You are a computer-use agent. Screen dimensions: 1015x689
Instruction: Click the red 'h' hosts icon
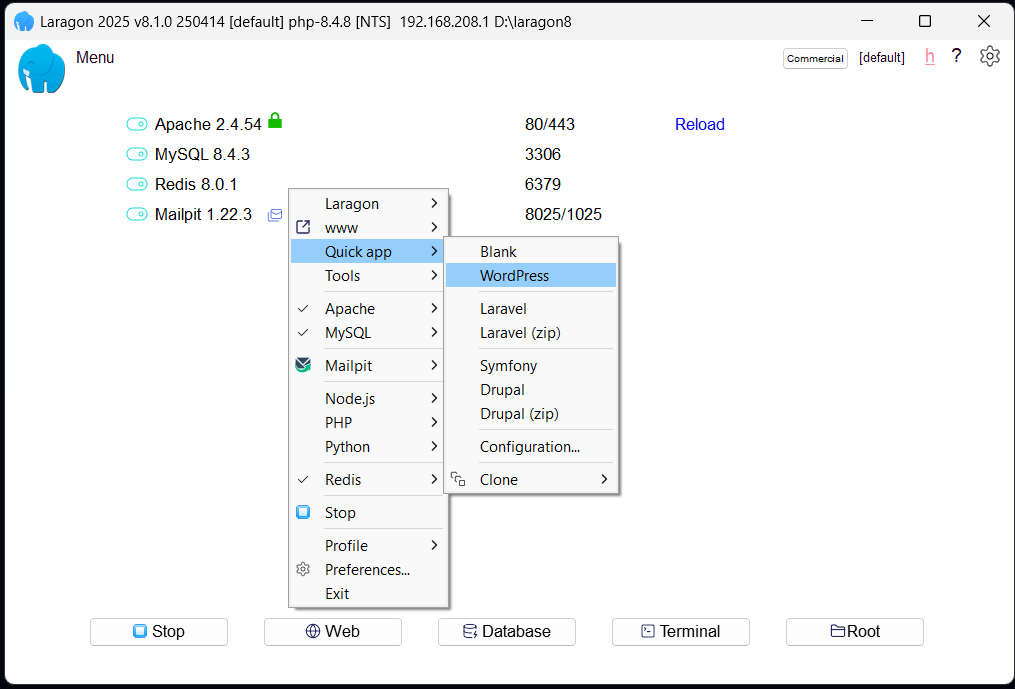(930, 57)
